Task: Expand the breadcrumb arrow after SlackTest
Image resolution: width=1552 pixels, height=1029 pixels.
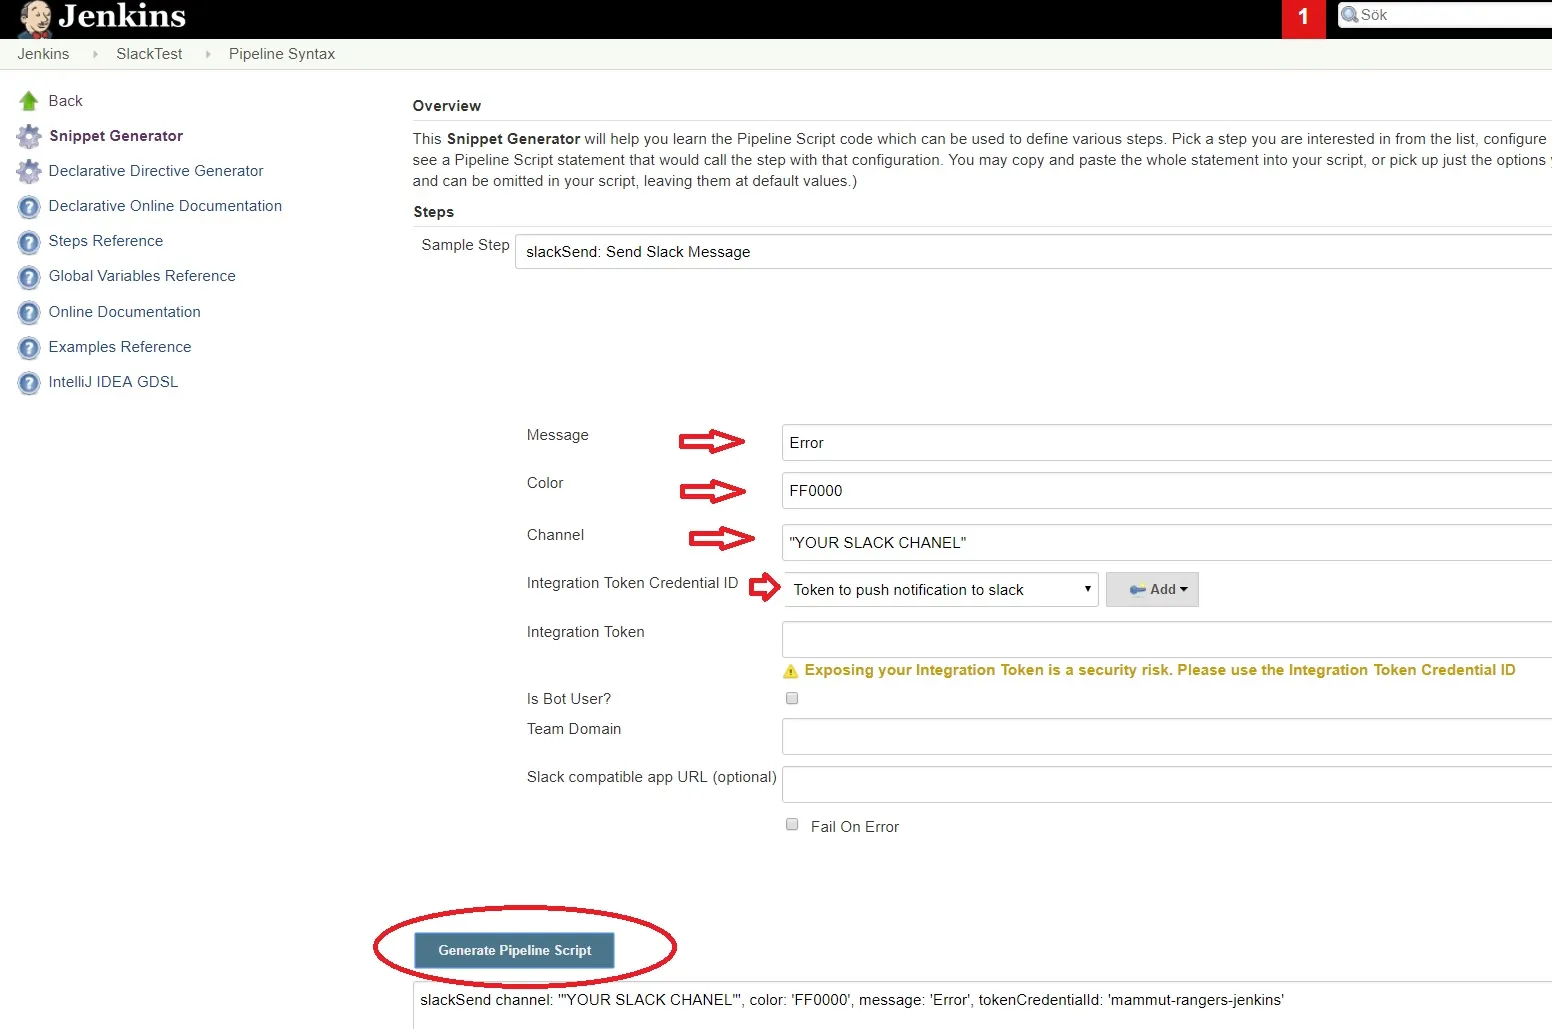Action: tap(208, 54)
